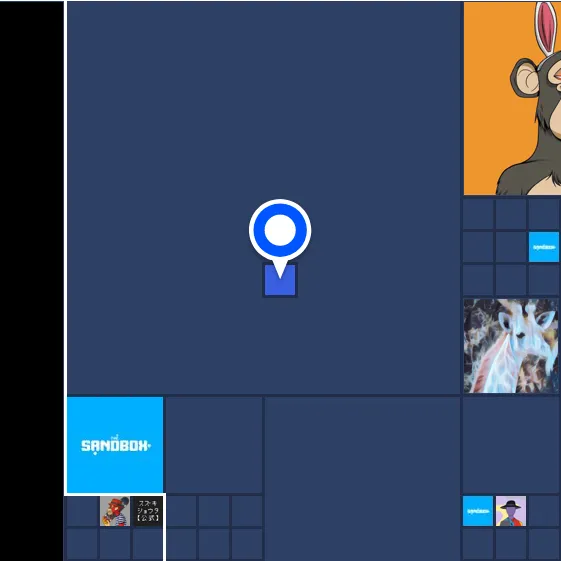Select the highlighted blue land tile under pin
Screen dimensions: 561x561
point(280,280)
